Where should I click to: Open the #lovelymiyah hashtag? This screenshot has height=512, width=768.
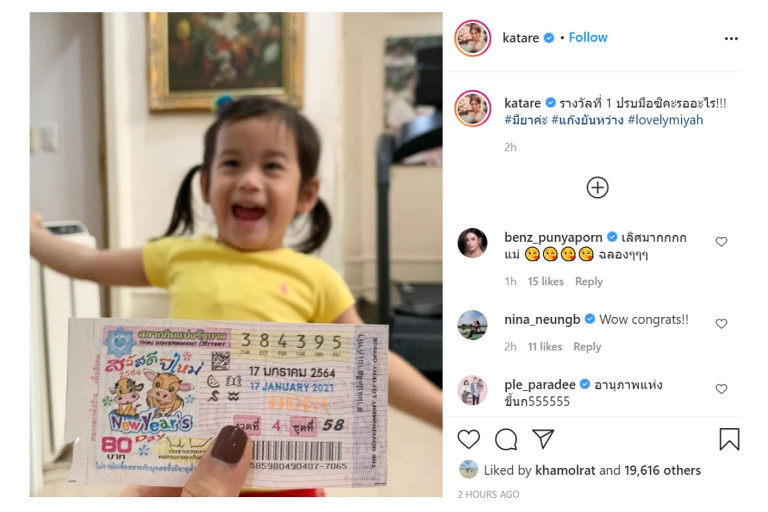665,120
